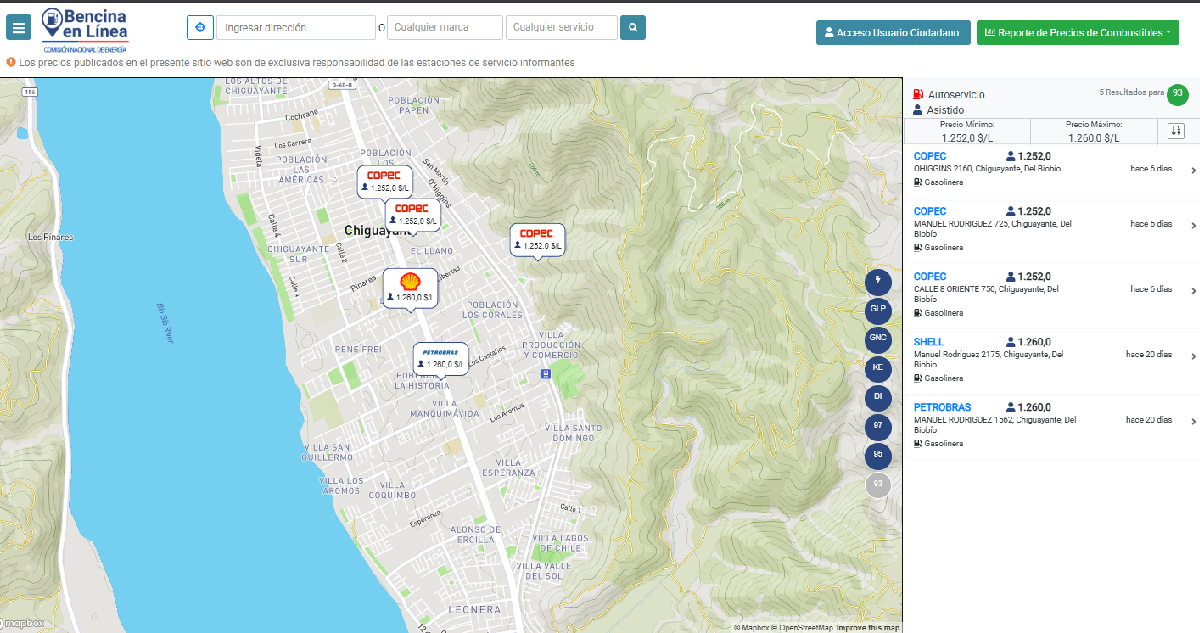1200x633 pixels.
Task: Select the DI diesel fuel button
Action: (878, 397)
